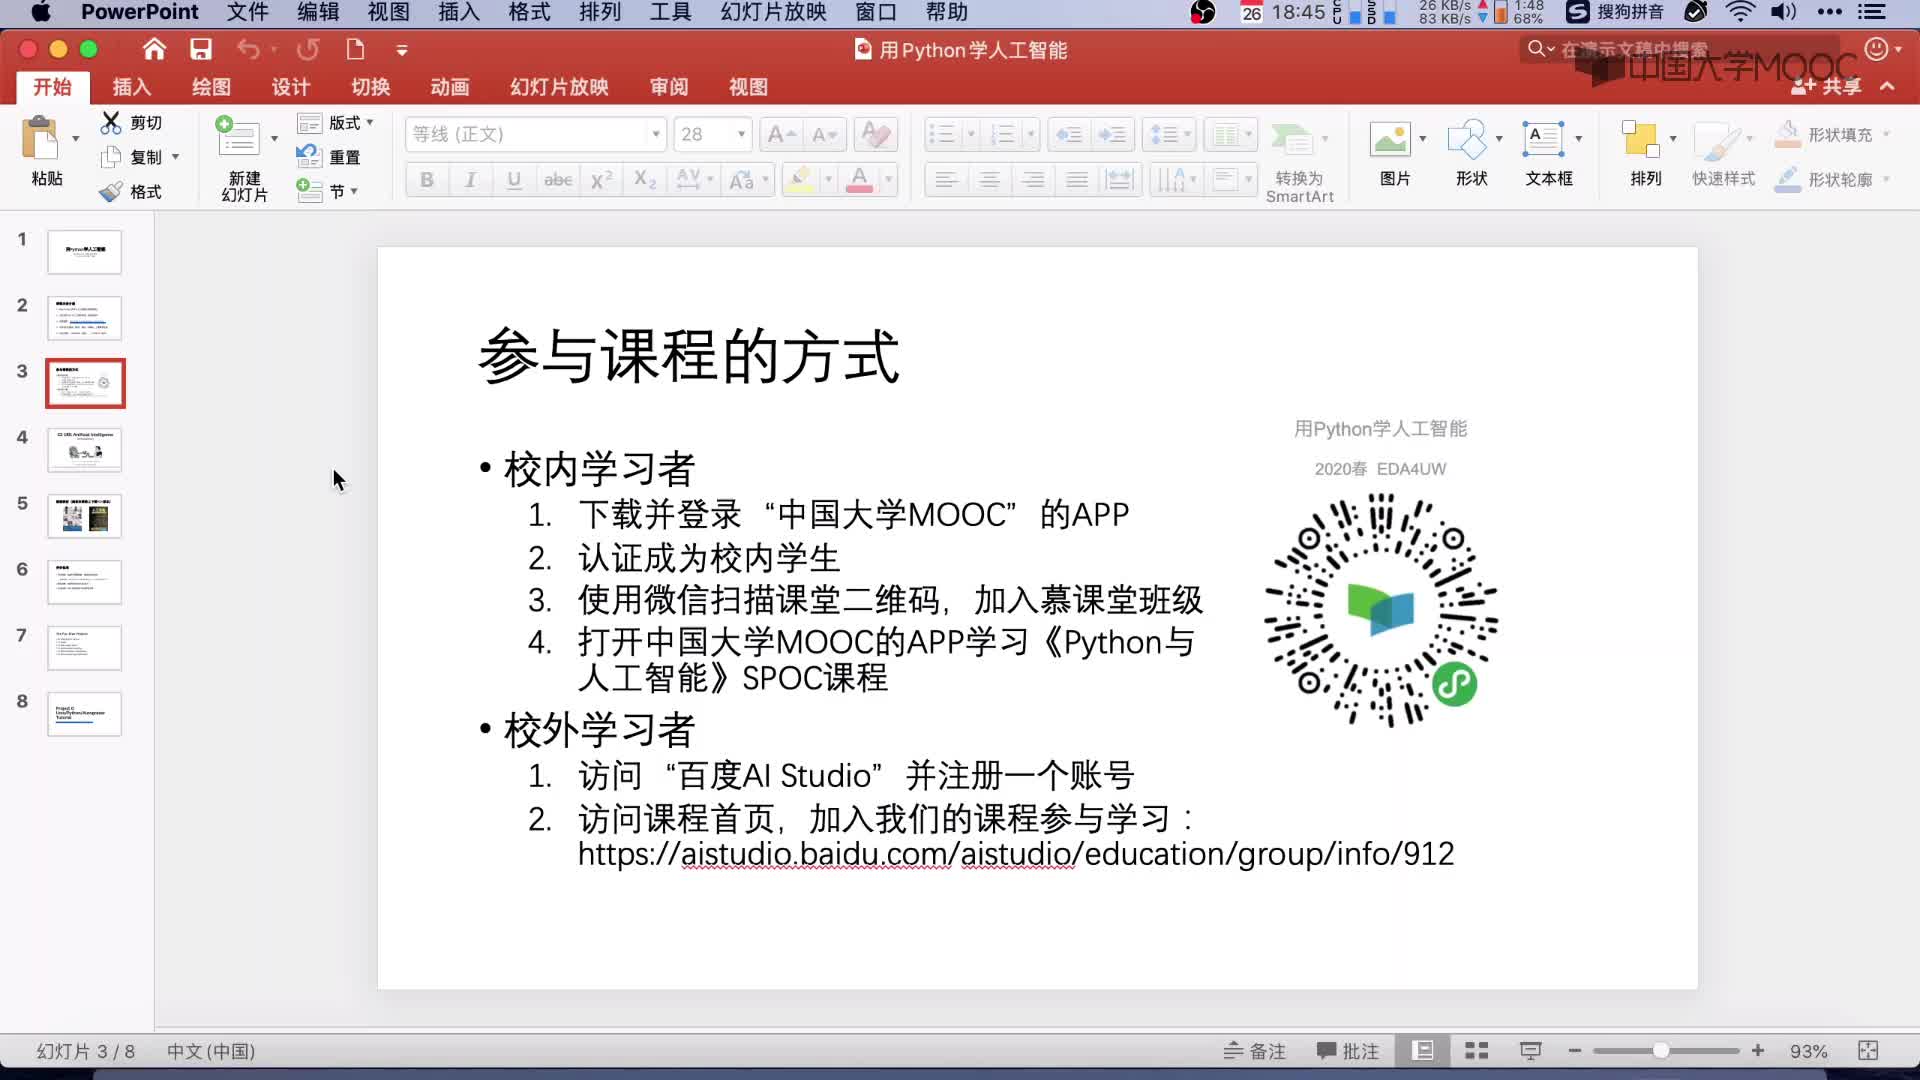Click the Home icon in title bar
The width and height of the screenshot is (1920, 1080).
(154, 49)
